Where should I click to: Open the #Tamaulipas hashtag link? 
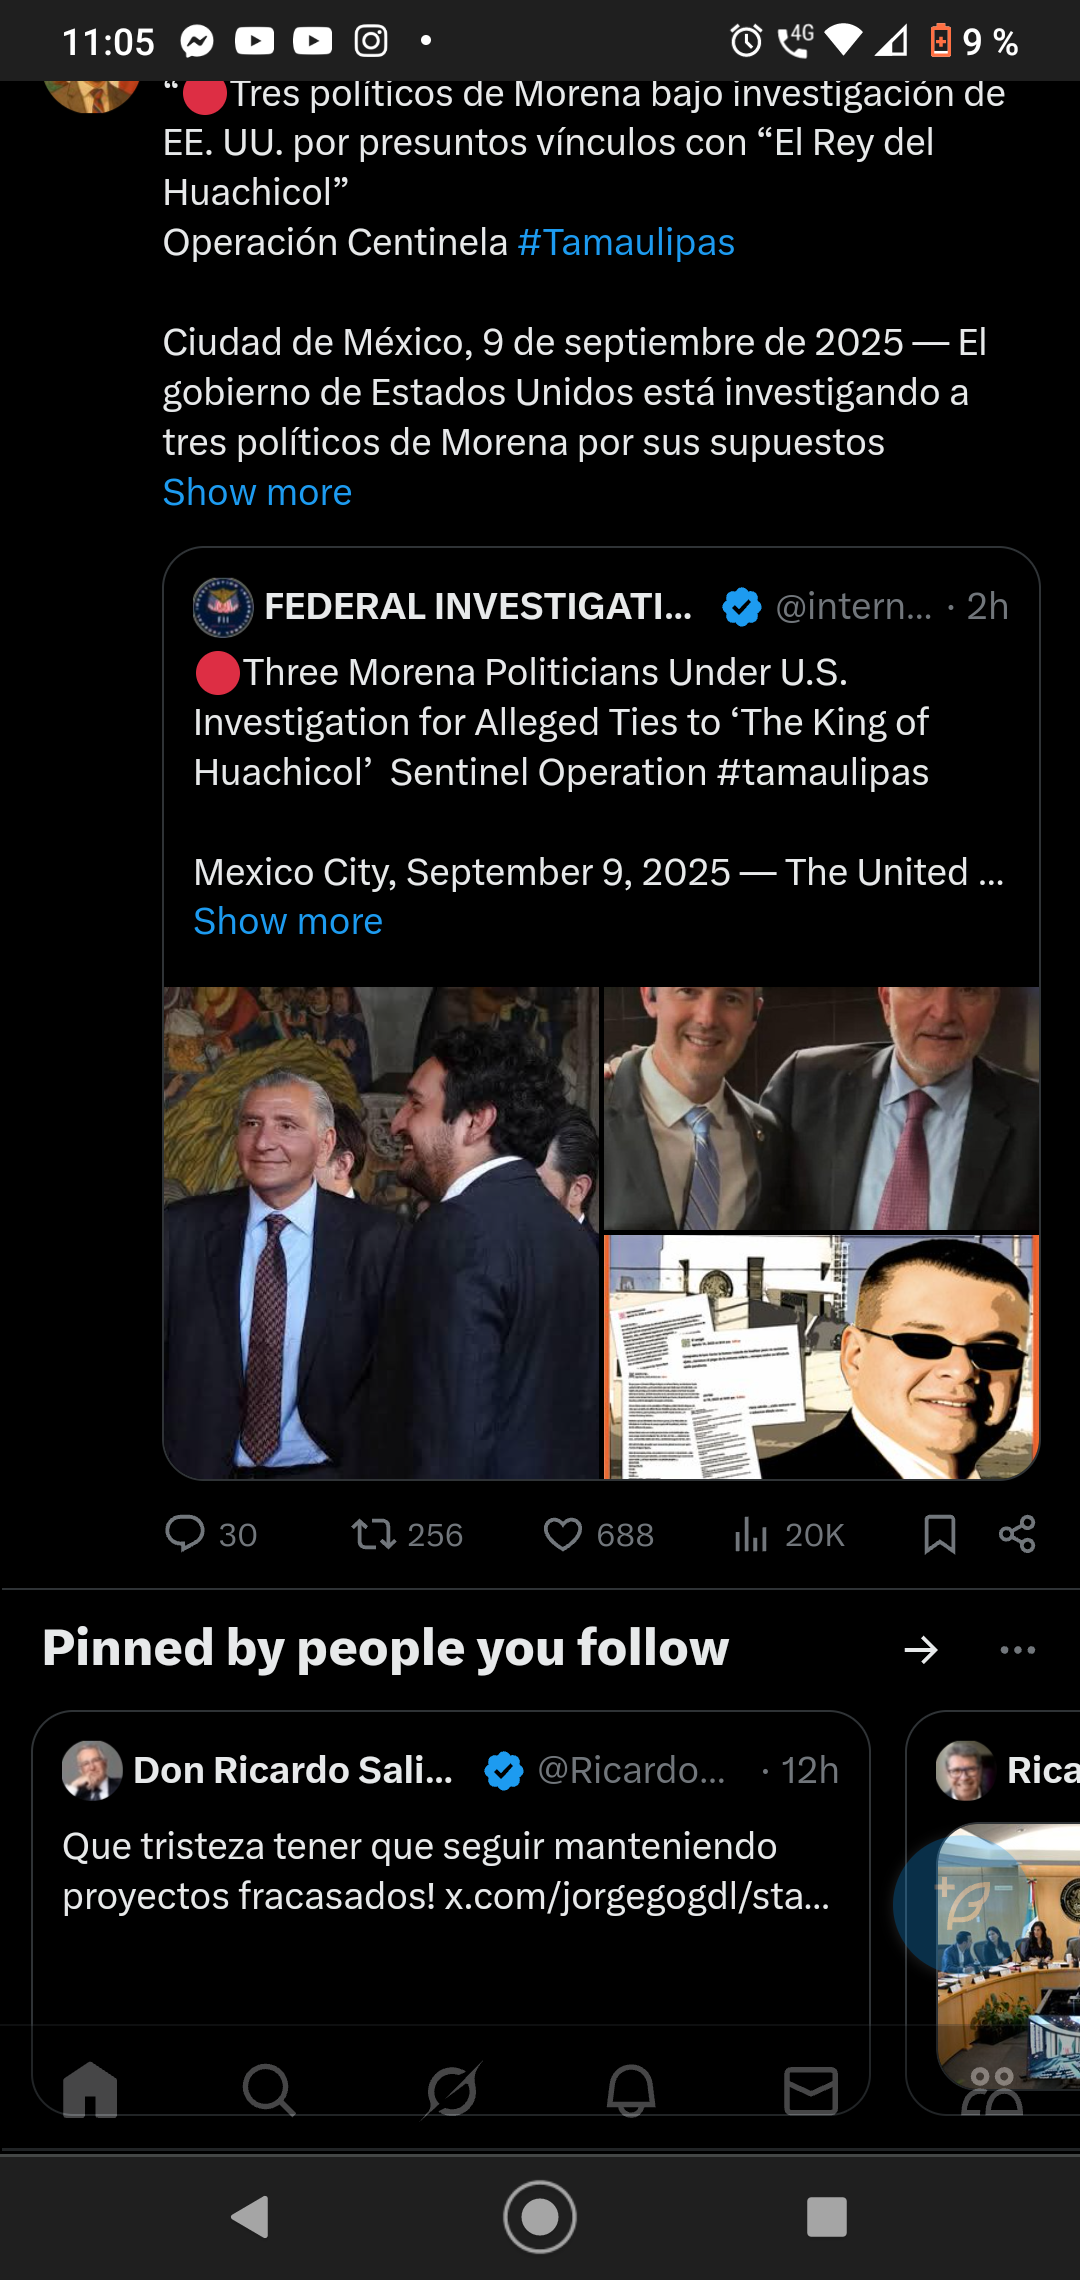626,242
